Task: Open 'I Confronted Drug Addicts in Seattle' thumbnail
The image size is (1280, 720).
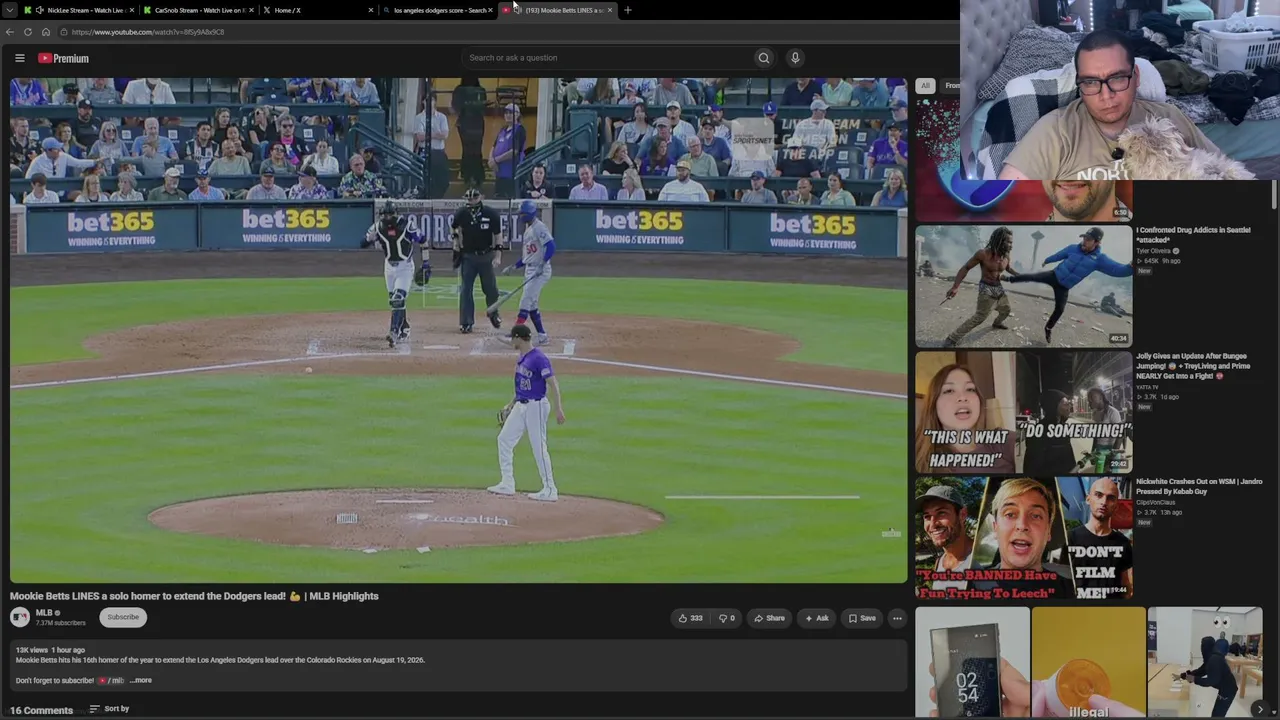Action: point(1024,286)
